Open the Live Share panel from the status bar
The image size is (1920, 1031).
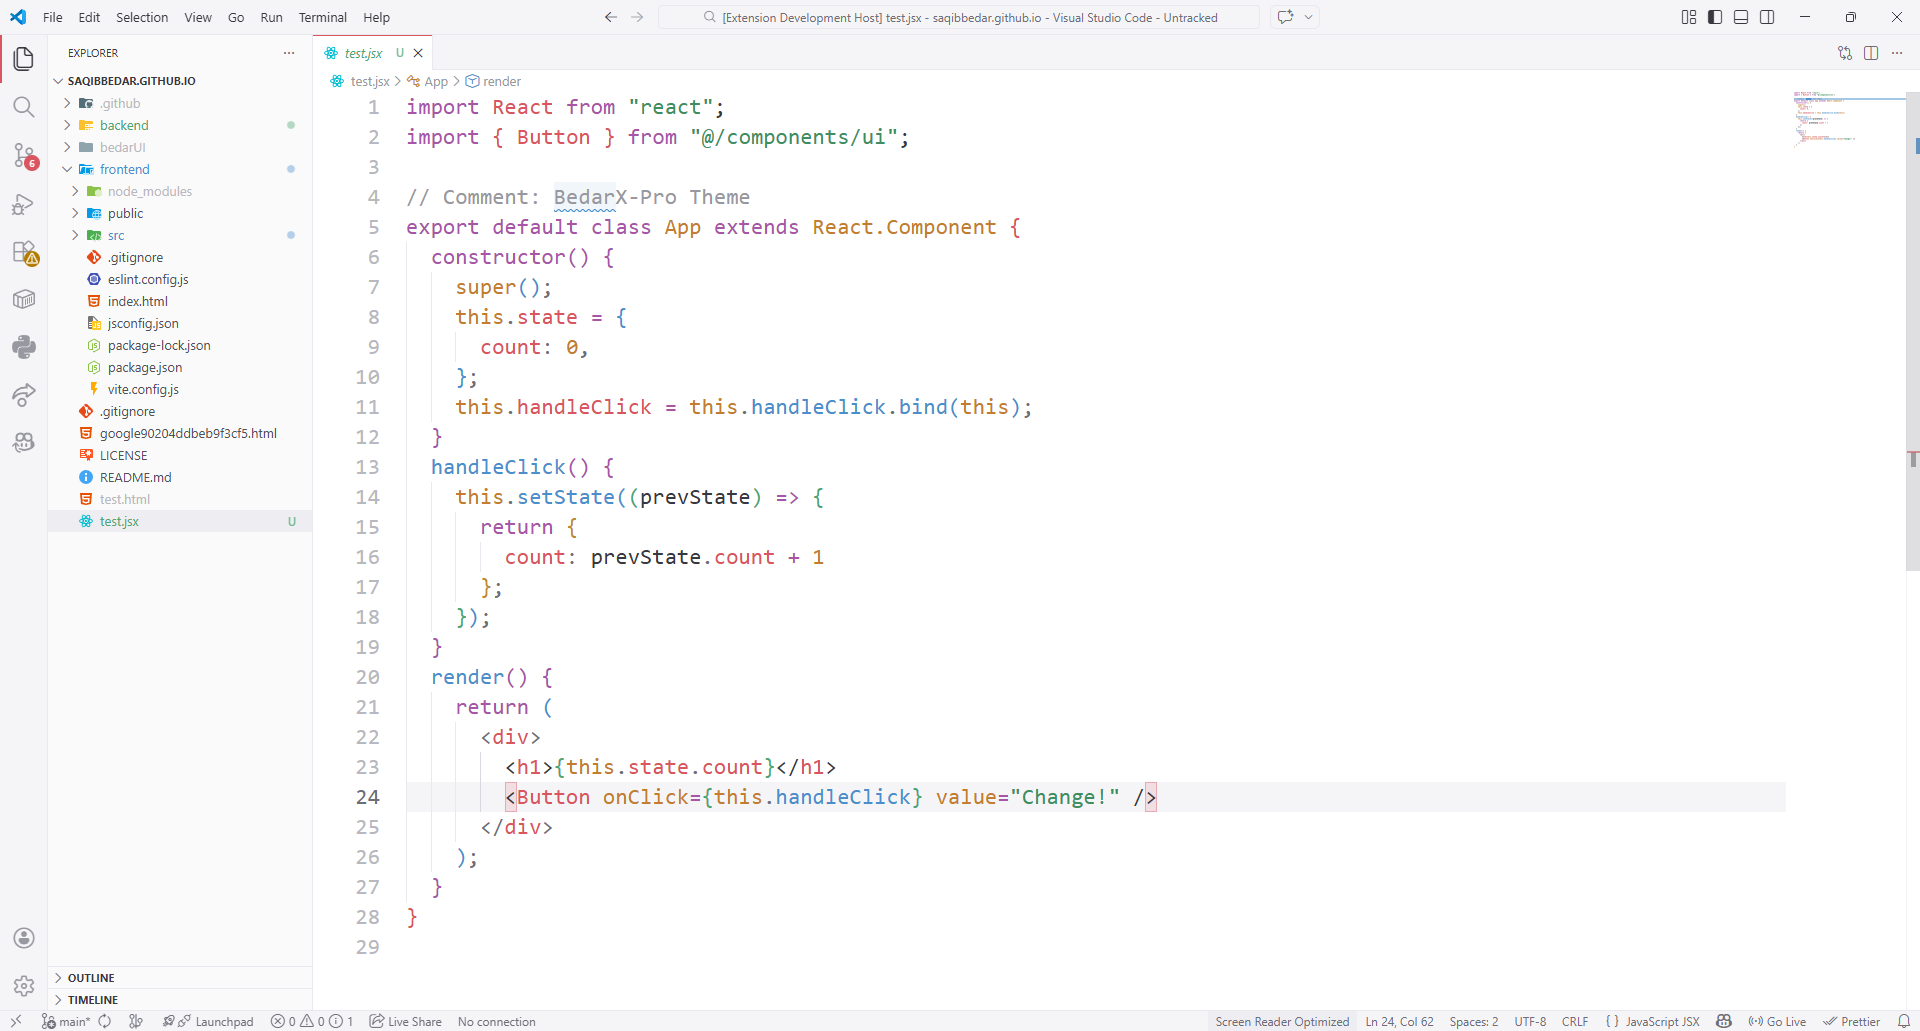coord(405,1021)
